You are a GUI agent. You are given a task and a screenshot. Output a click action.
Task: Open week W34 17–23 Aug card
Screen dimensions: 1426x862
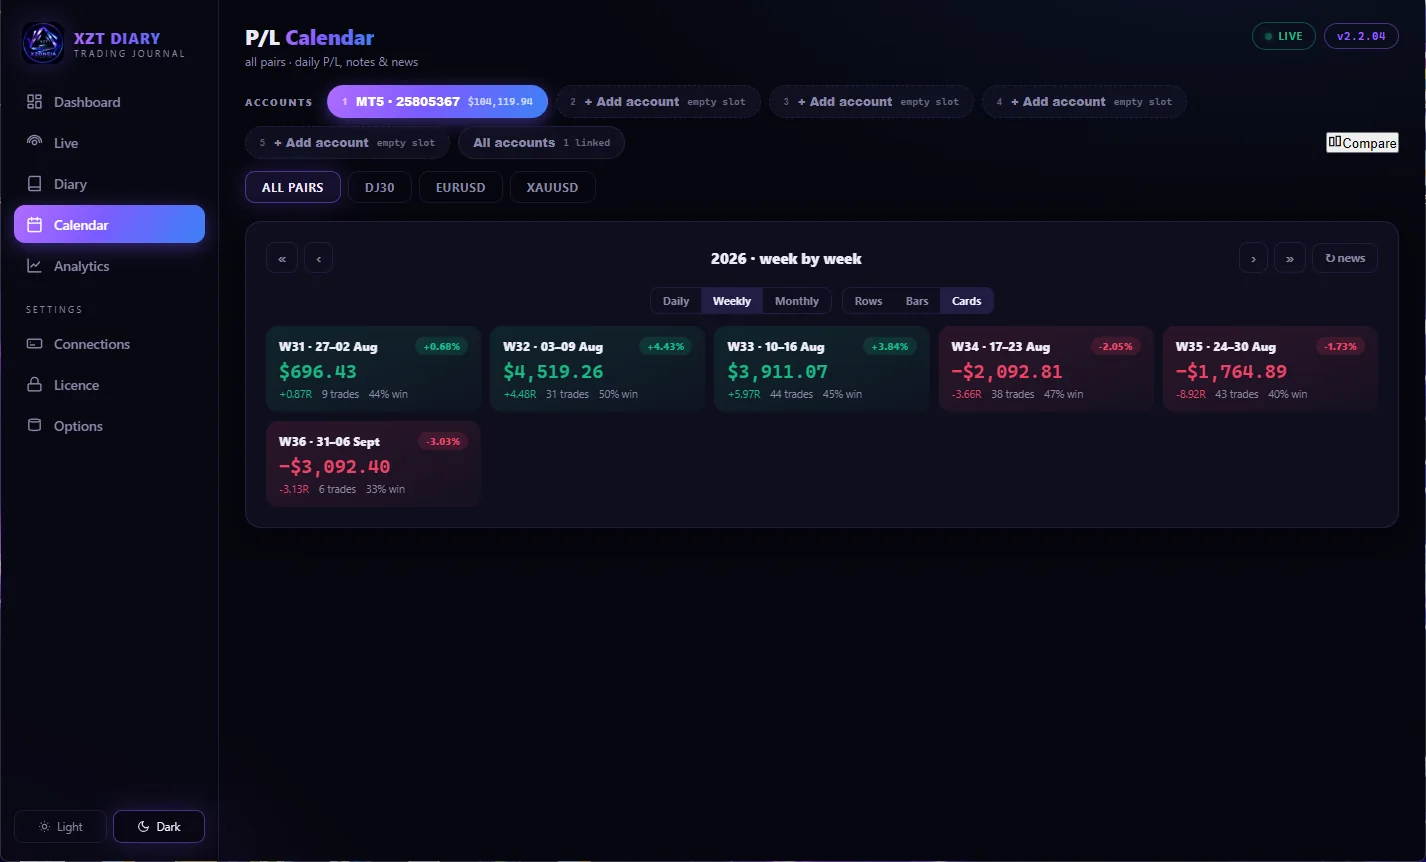coord(1045,369)
